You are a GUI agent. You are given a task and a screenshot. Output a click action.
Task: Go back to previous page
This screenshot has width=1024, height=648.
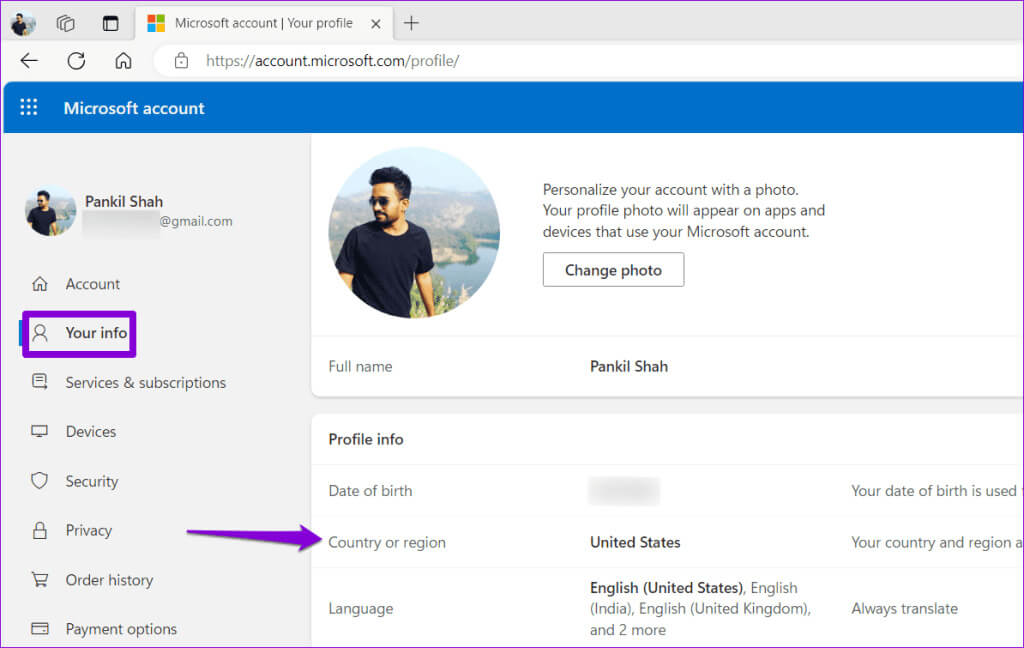pos(29,61)
